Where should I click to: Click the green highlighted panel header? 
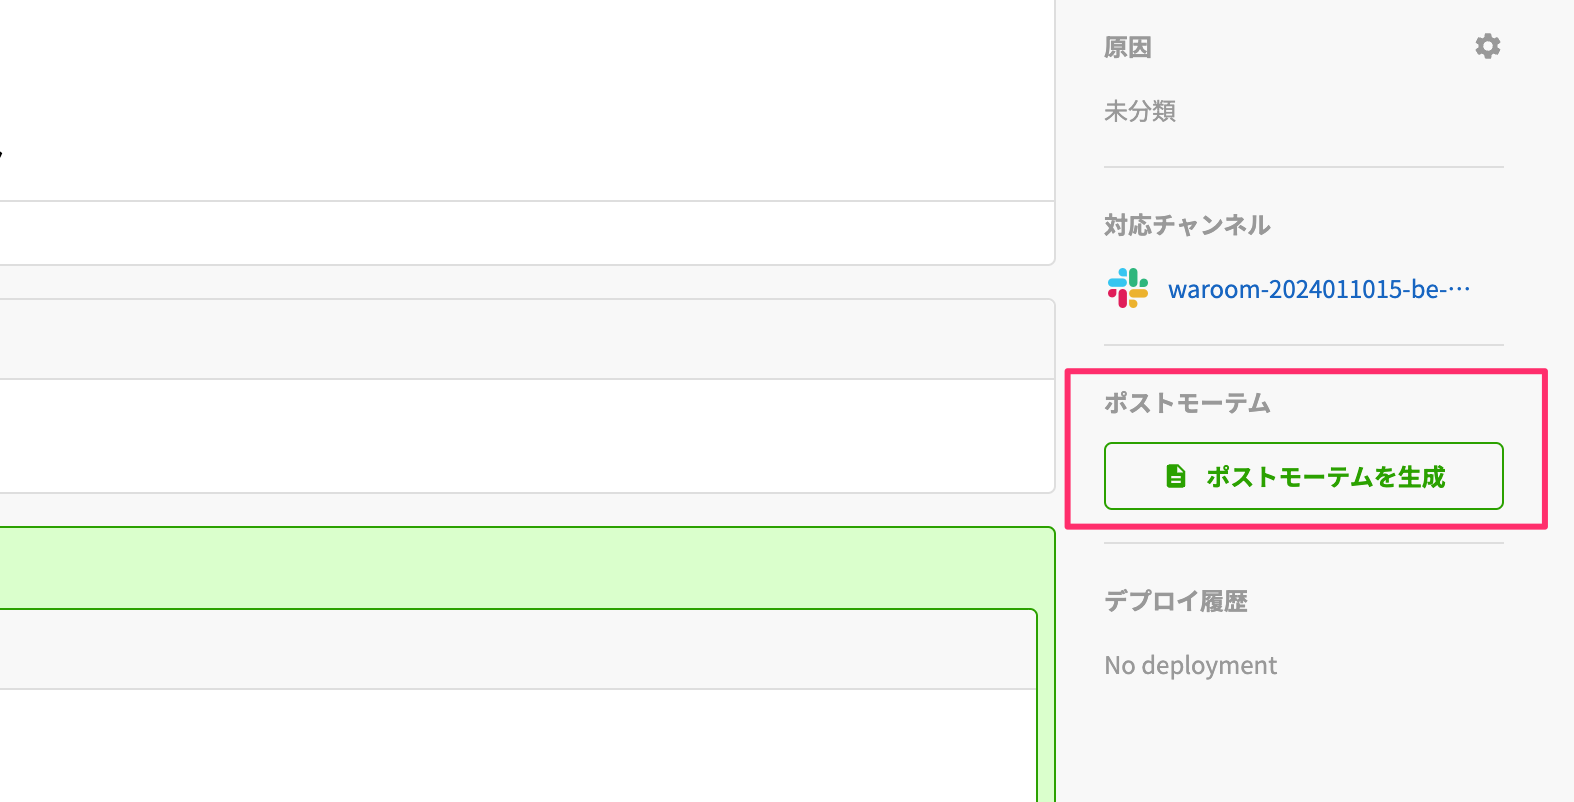pos(520,567)
